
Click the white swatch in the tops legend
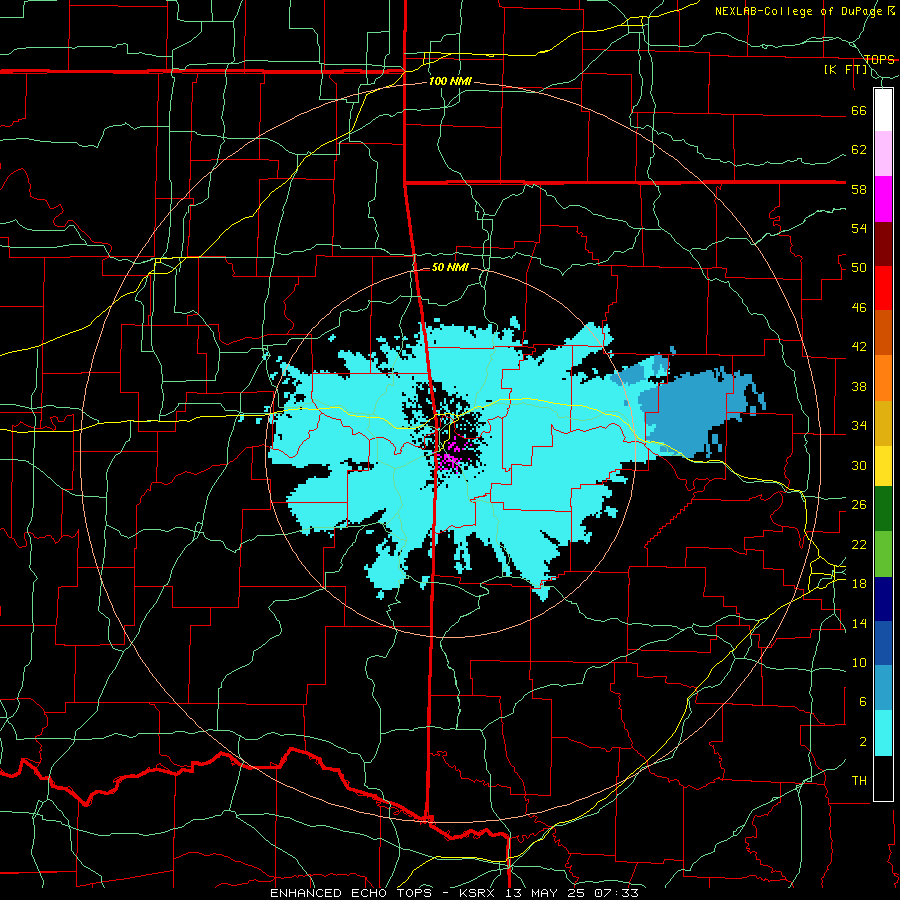click(x=883, y=110)
